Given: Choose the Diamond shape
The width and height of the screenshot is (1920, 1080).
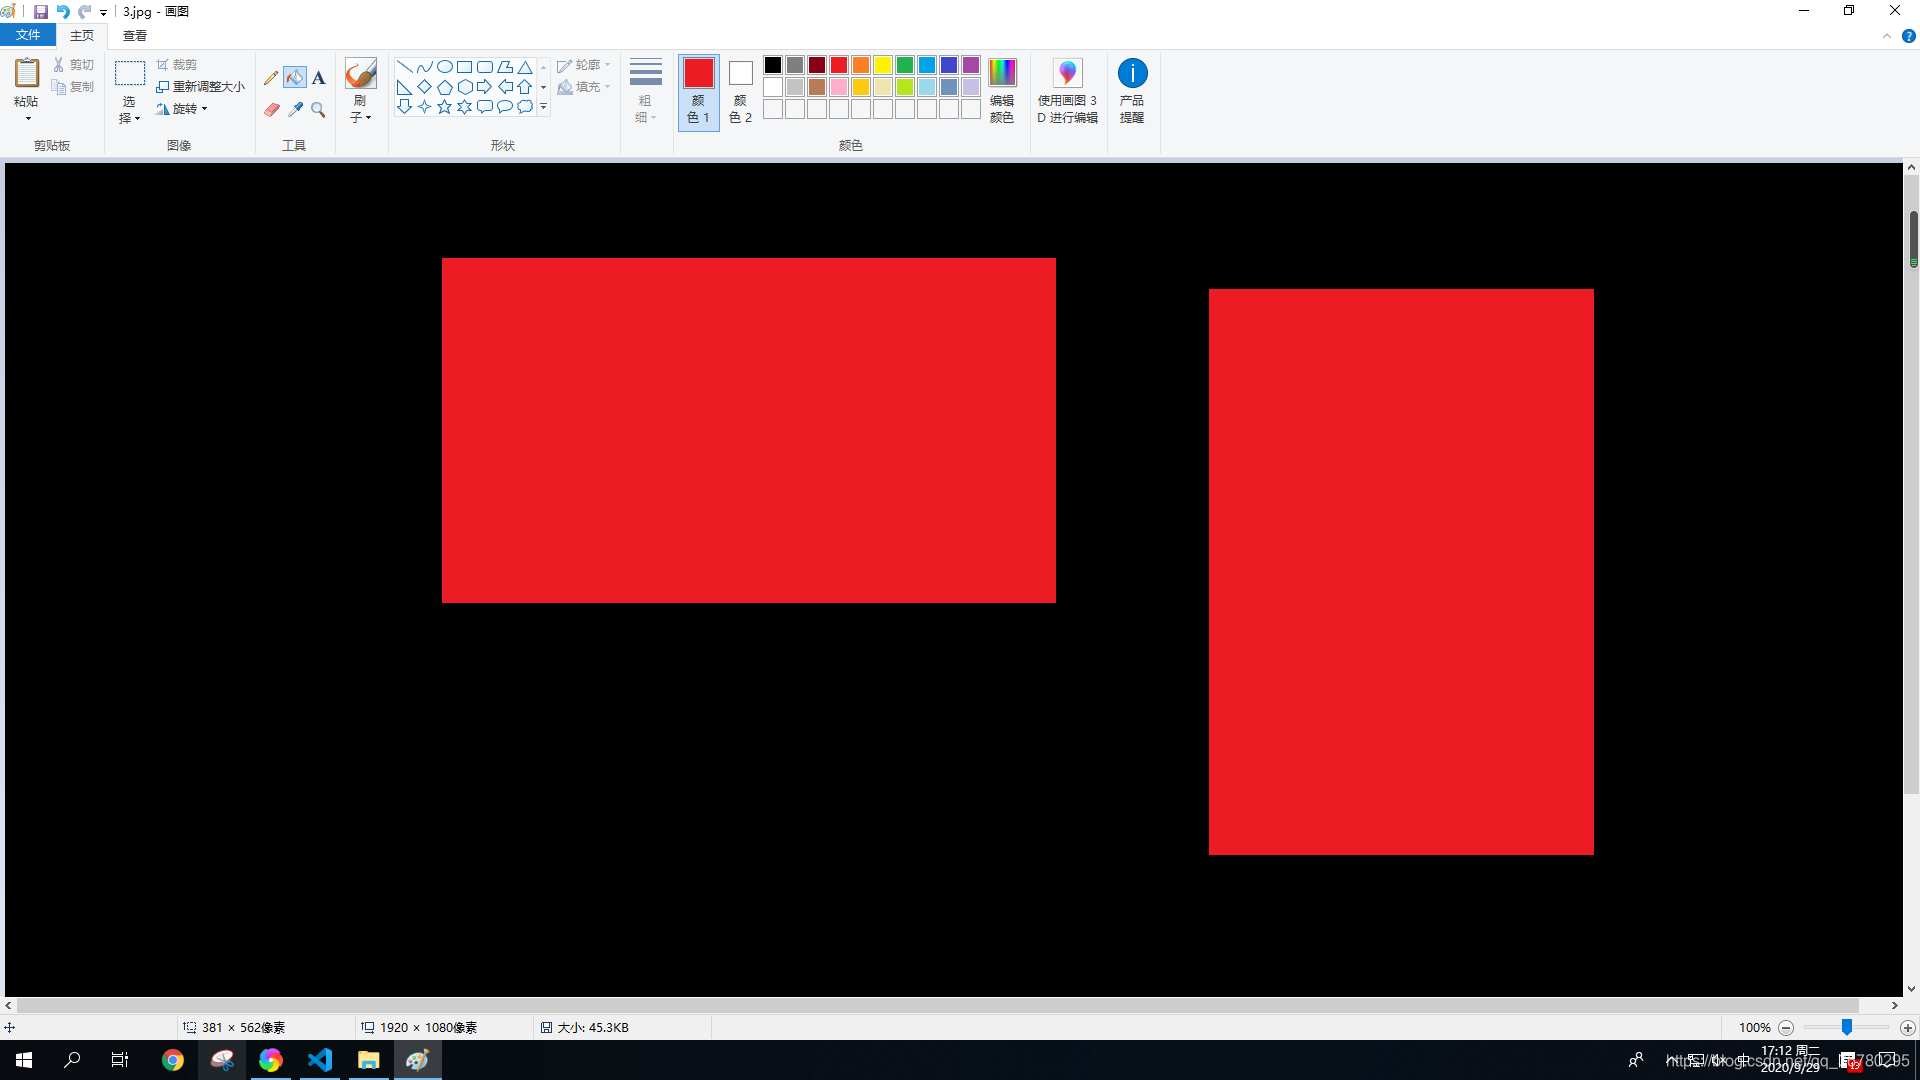Looking at the screenshot, I should click(425, 87).
